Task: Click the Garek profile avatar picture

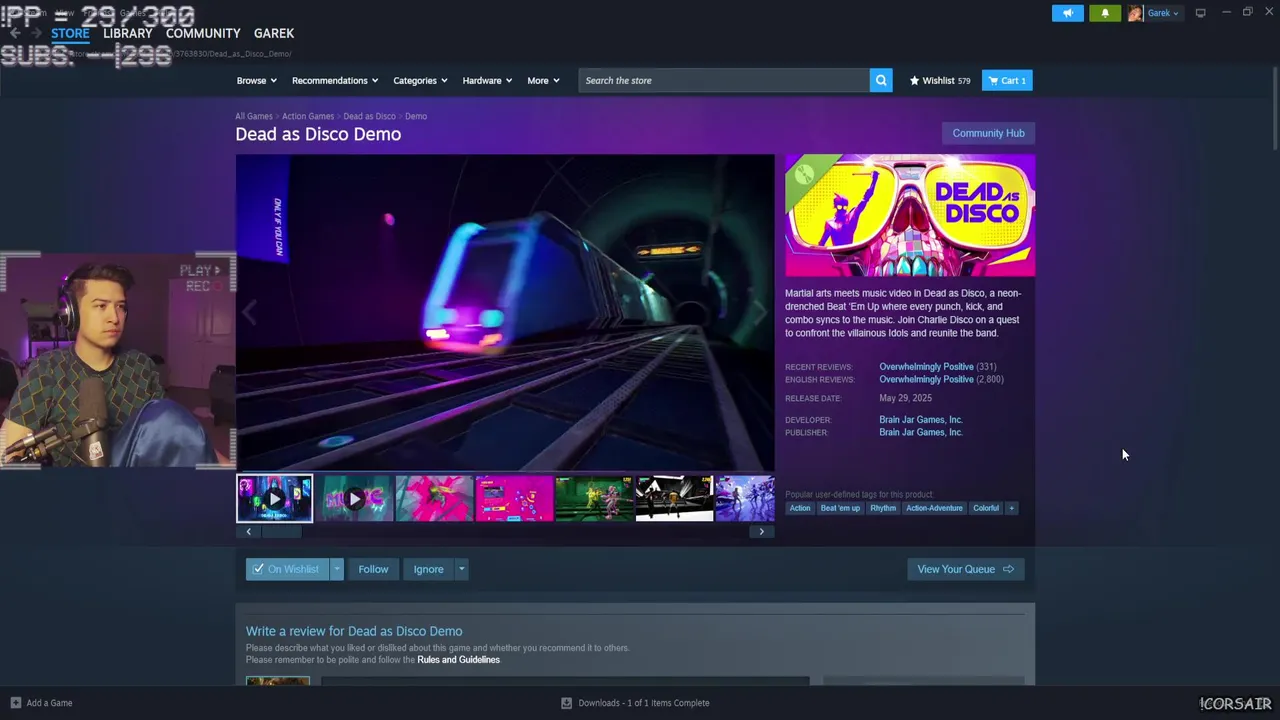Action: pyautogui.click(x=1135, y=13)
